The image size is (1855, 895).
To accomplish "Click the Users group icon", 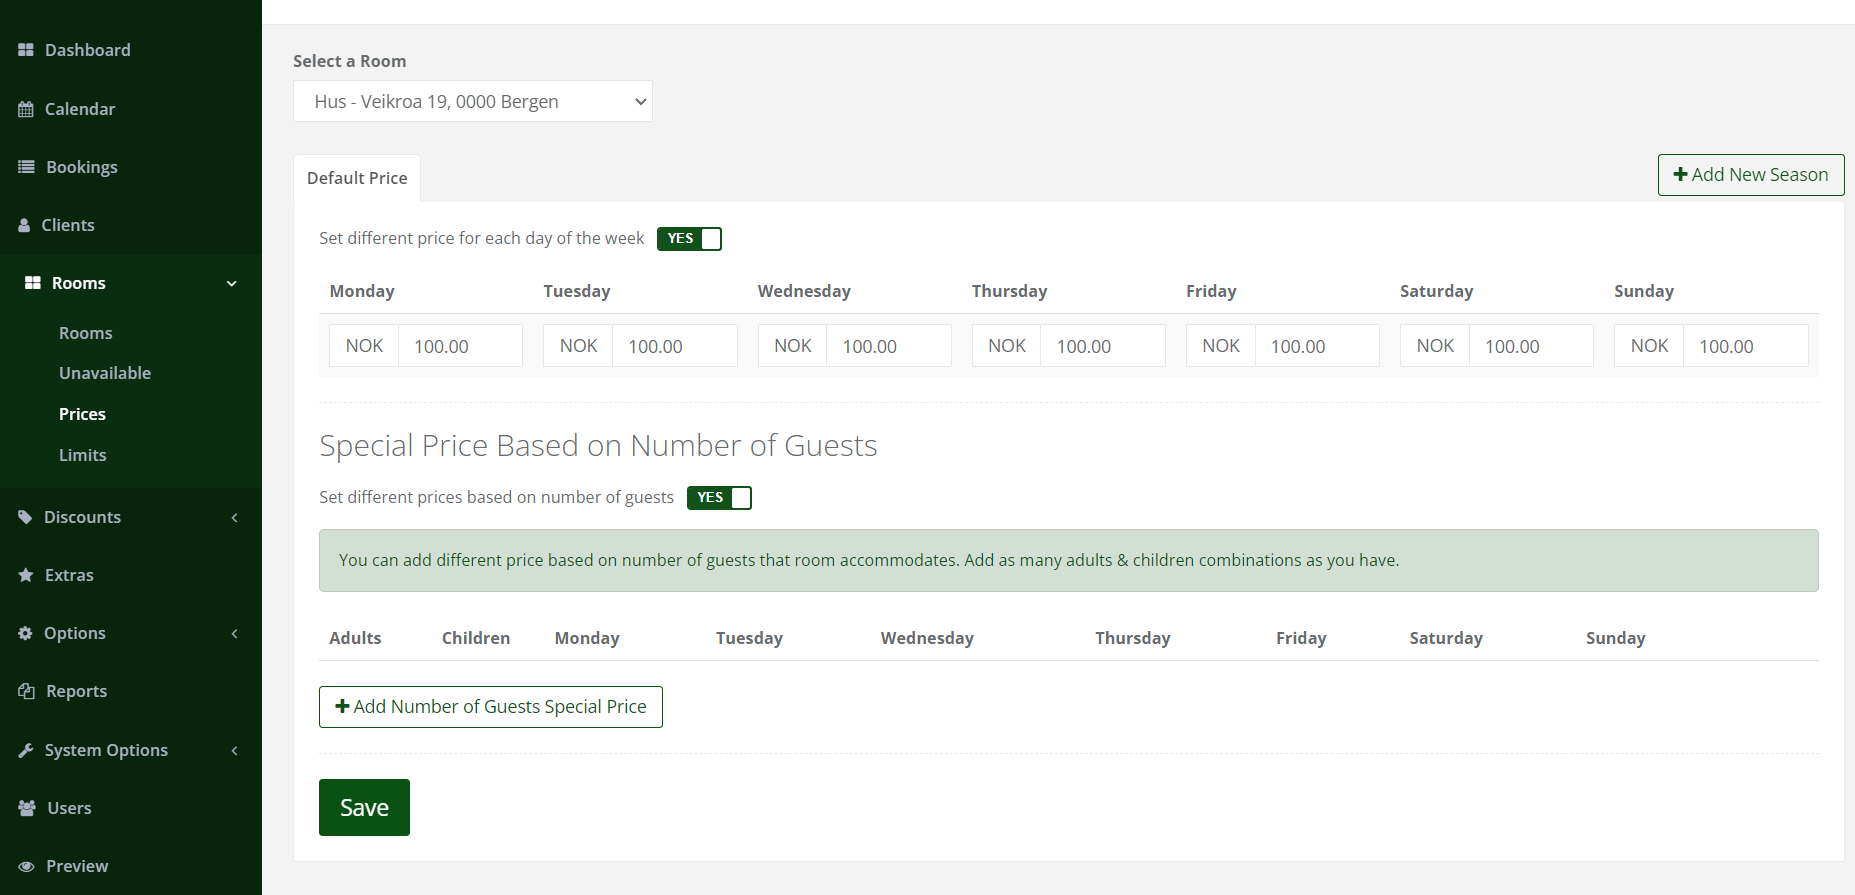I will pos(27,808).
